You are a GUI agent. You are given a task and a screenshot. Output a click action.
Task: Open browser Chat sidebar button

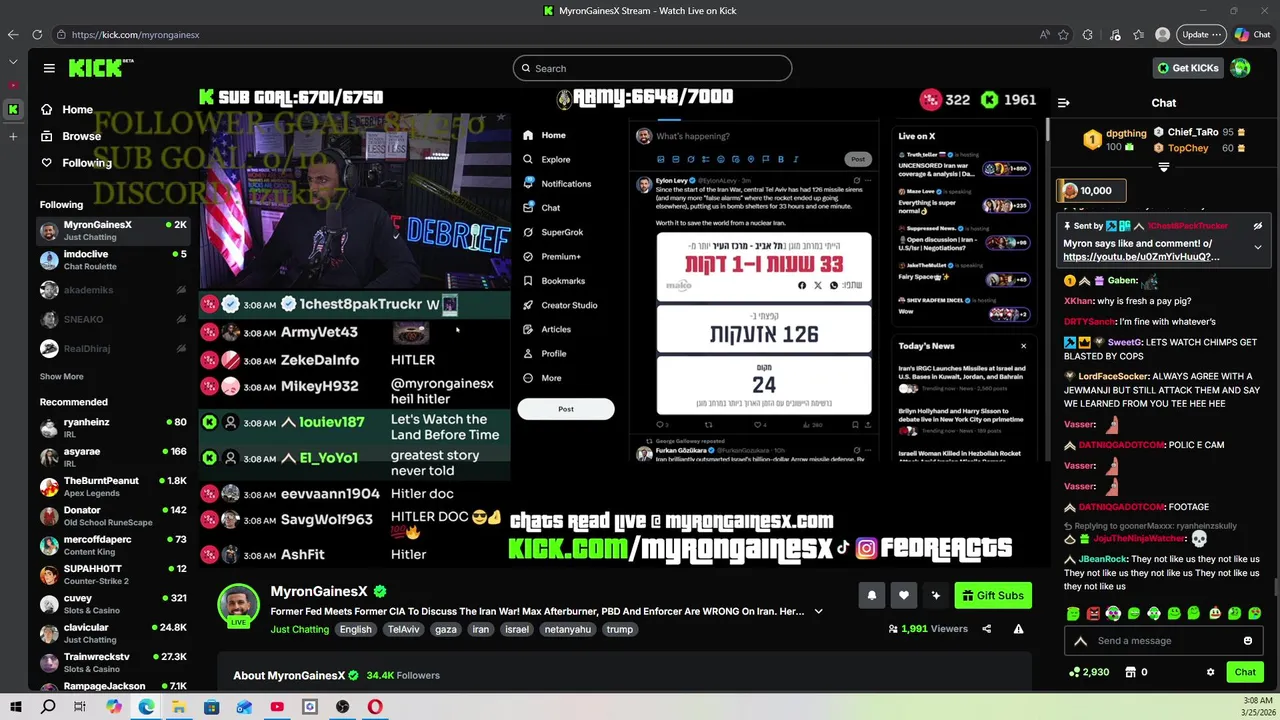coord(1252,34)
